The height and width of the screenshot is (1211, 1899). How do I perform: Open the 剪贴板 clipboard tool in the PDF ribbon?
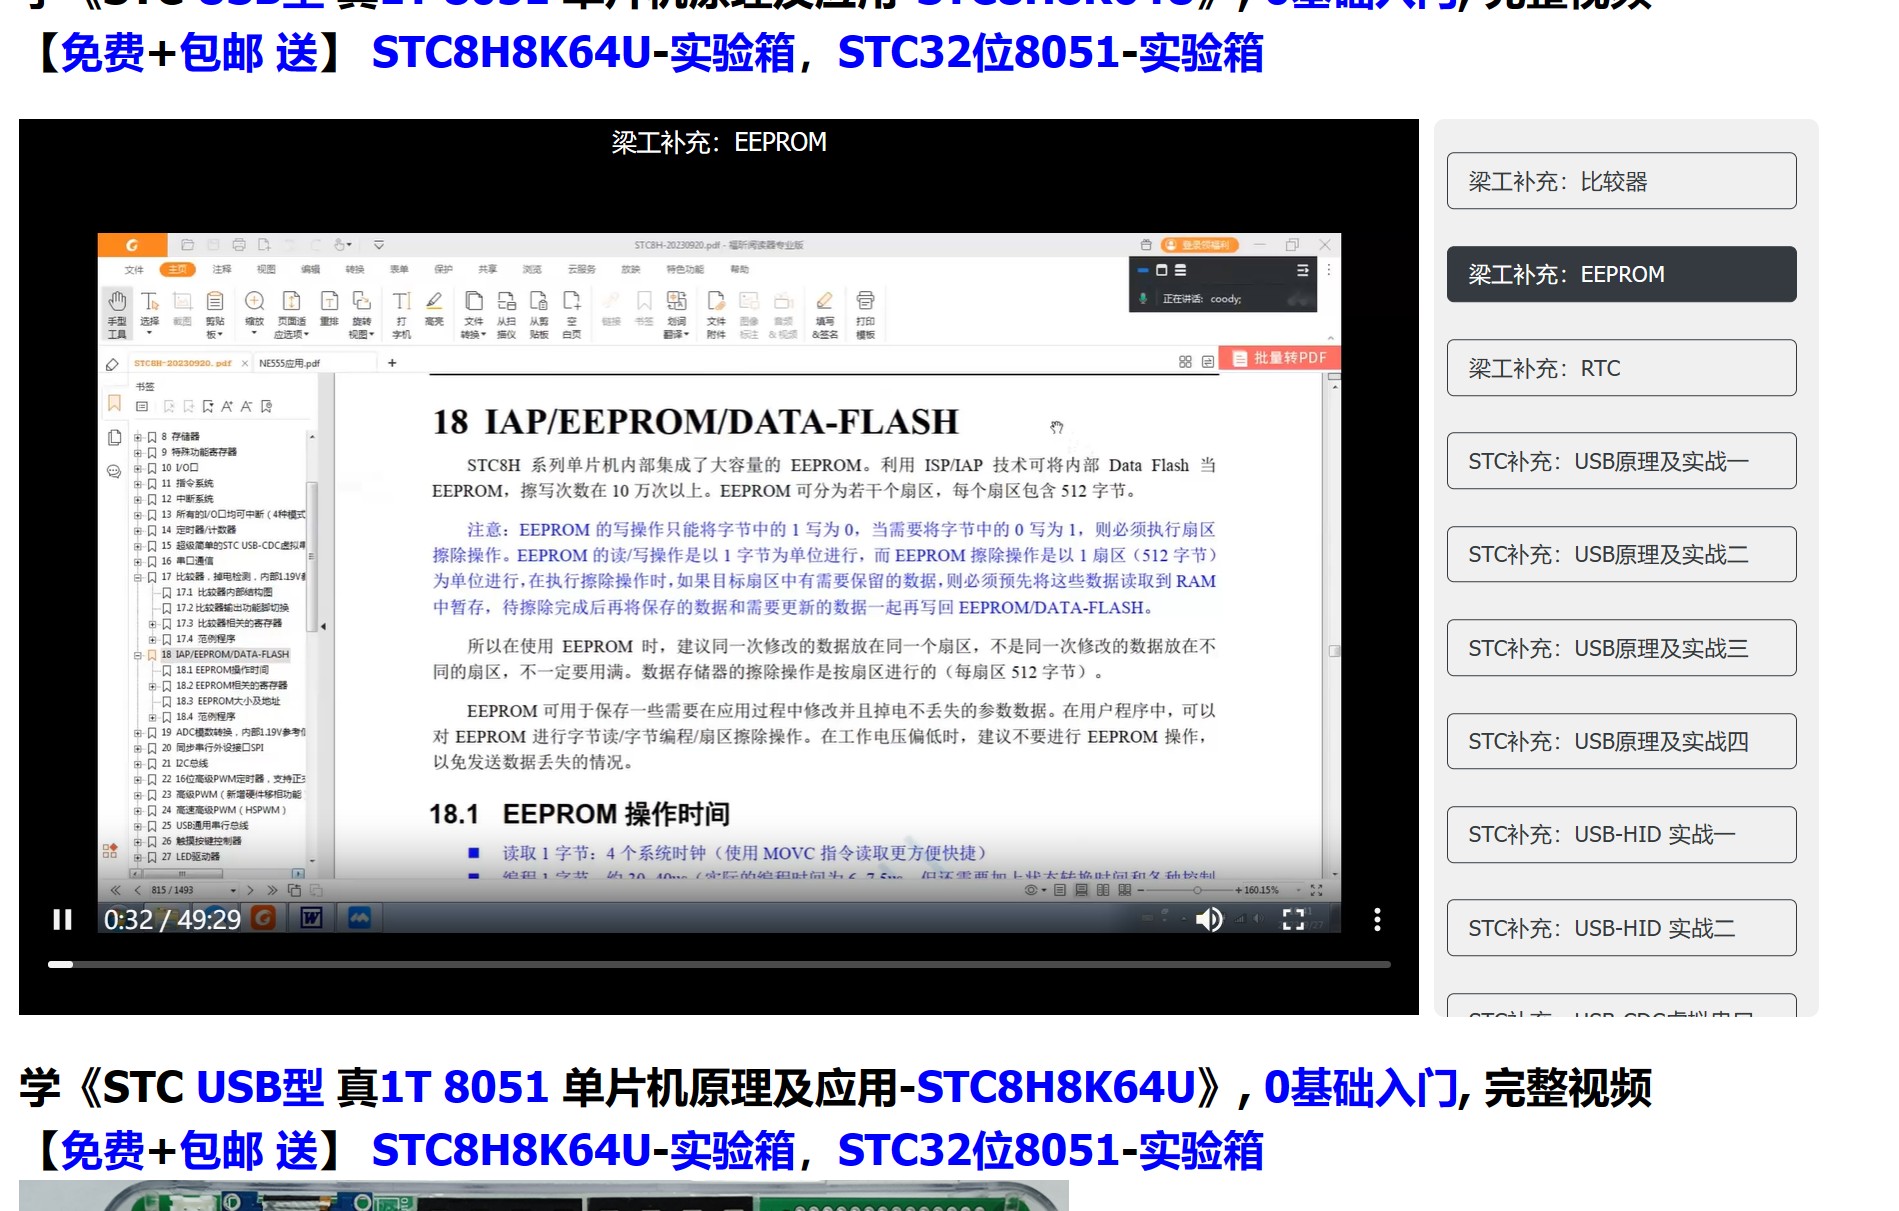tap(214, 313)
